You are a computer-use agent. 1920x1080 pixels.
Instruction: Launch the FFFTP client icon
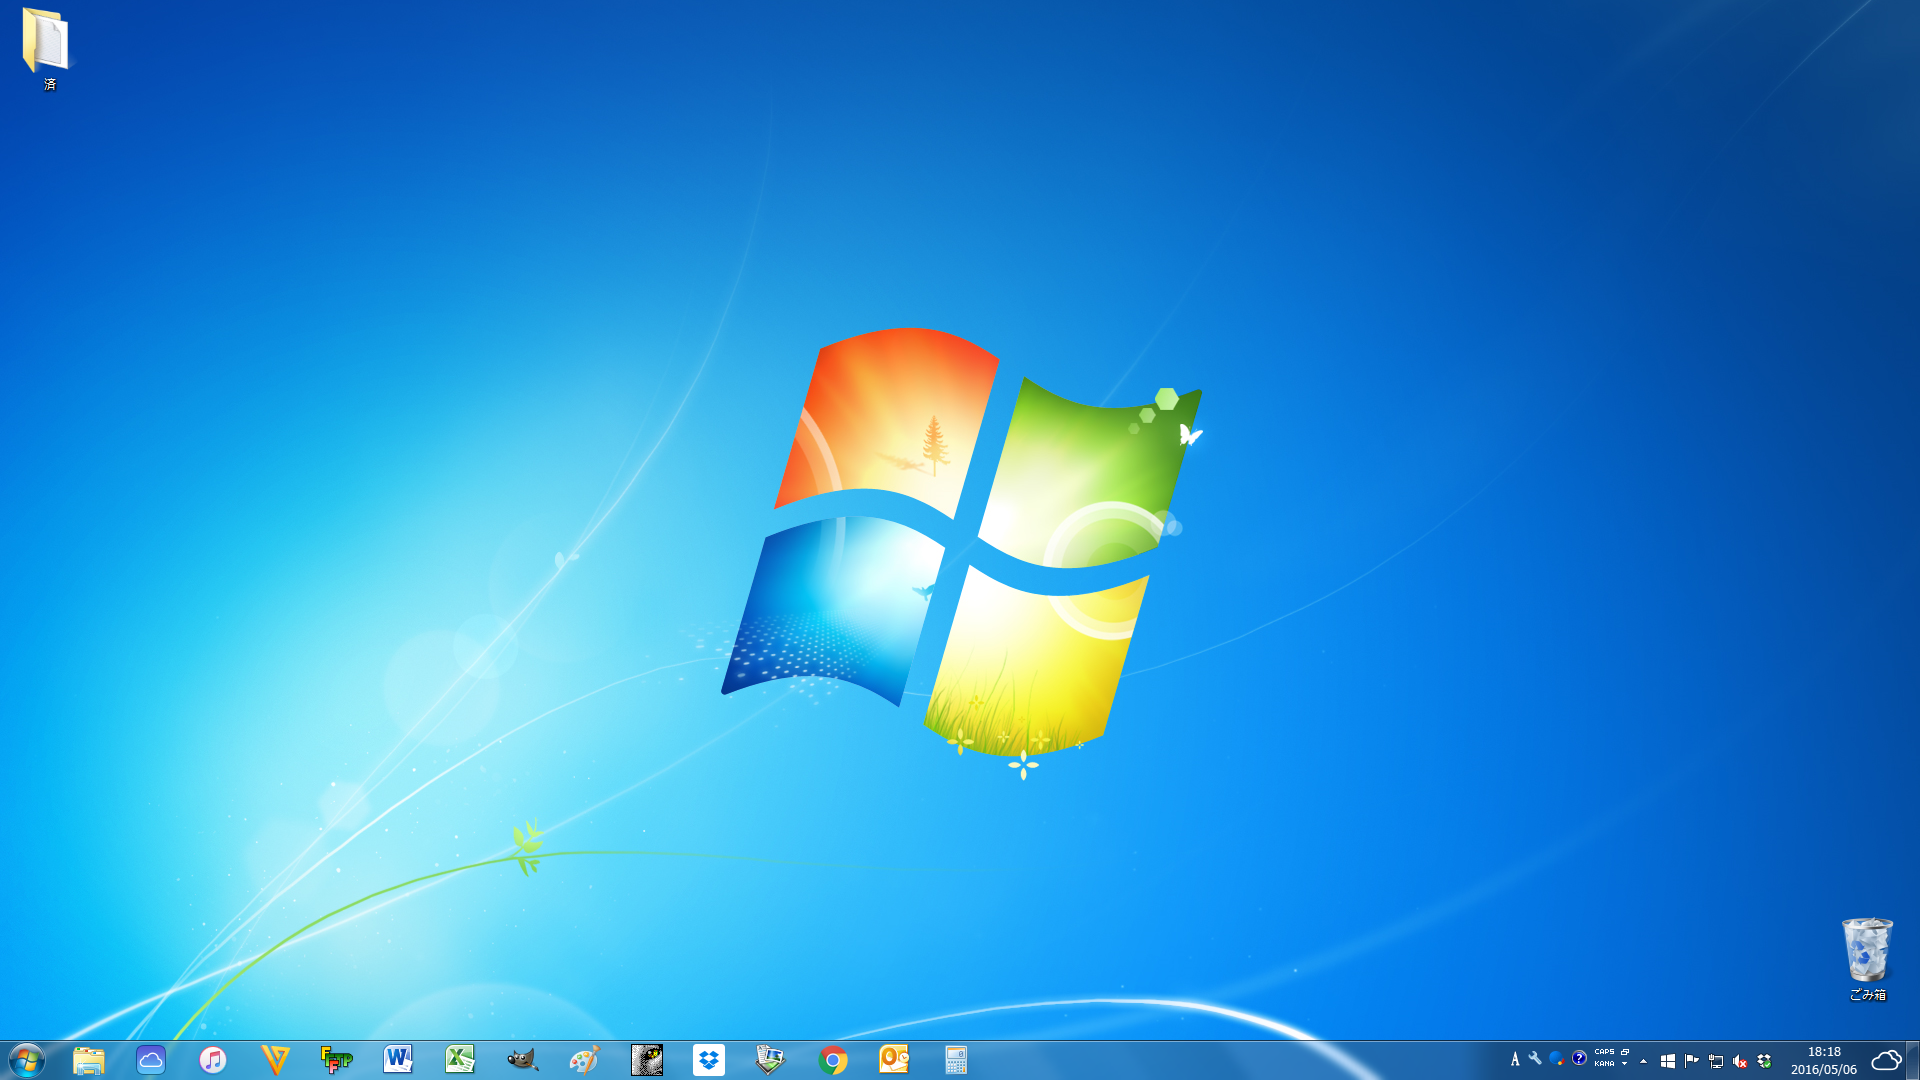click(x=337, y=1060)
